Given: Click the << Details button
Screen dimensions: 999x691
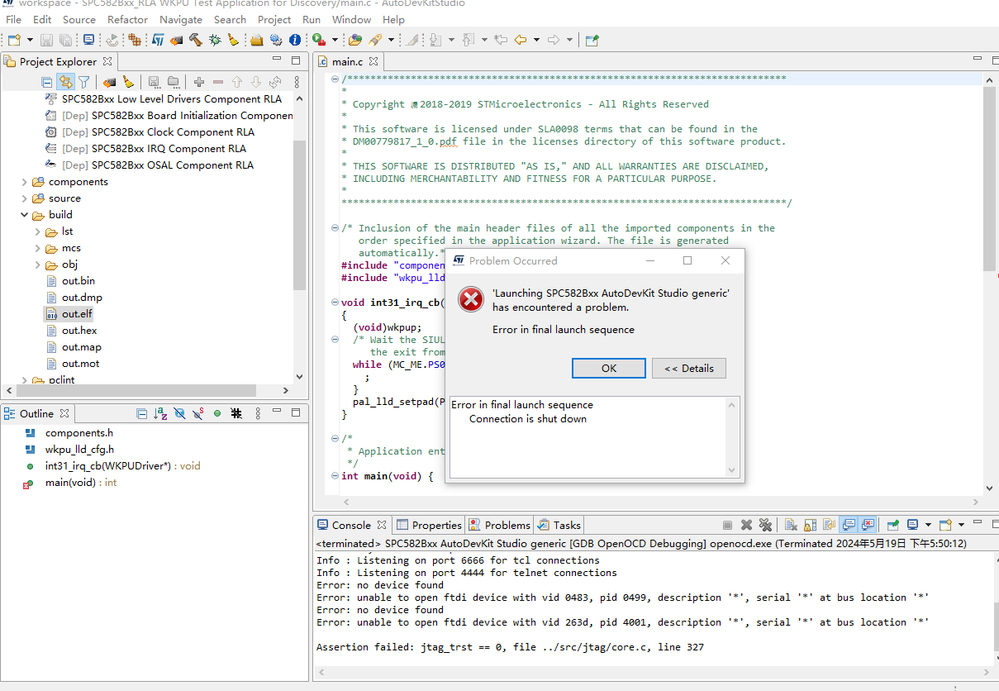Looking at the screenshot, I should pos(689,369).
